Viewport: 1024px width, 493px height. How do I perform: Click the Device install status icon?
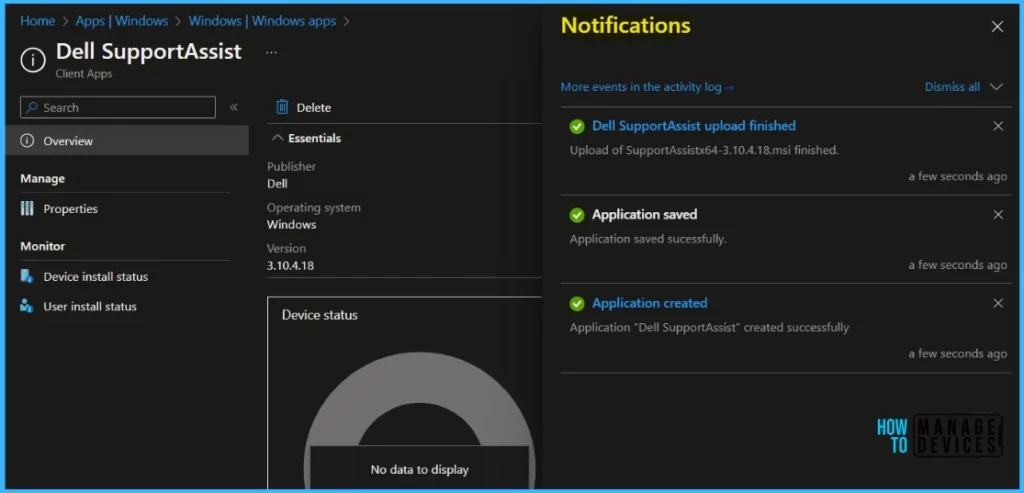[27, 276]
